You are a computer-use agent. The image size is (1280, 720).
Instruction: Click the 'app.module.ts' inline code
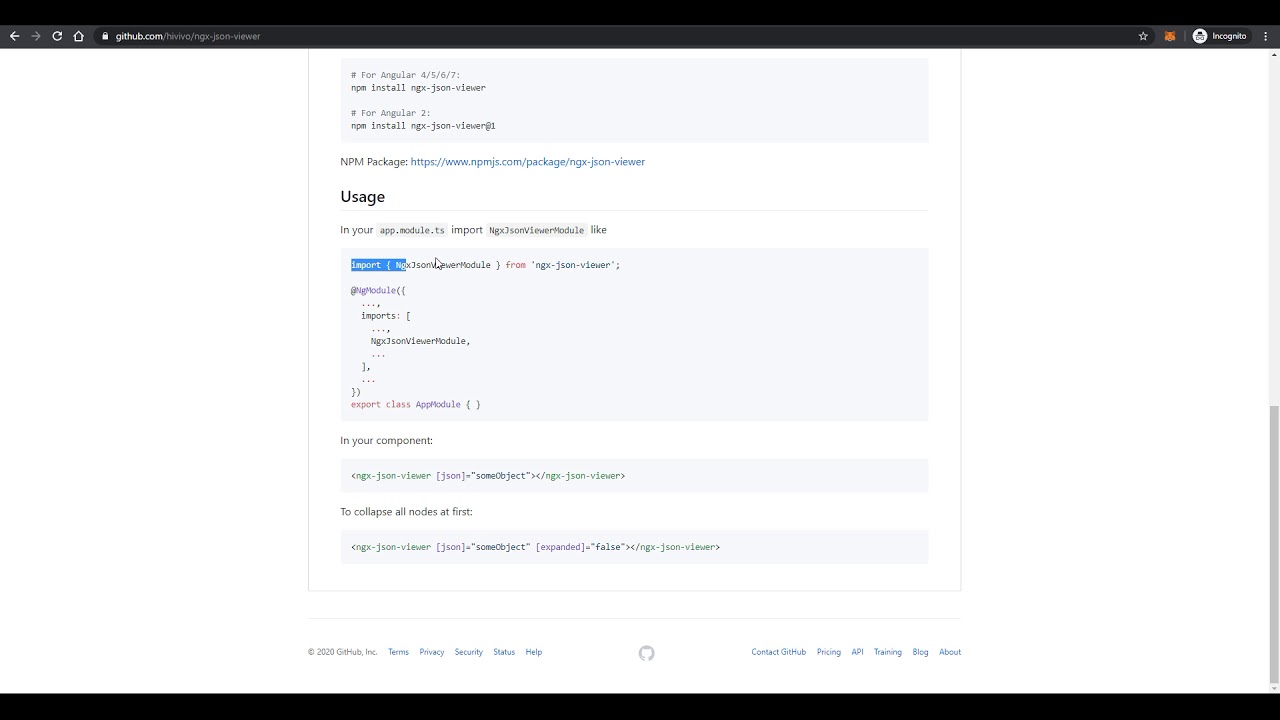412,230
